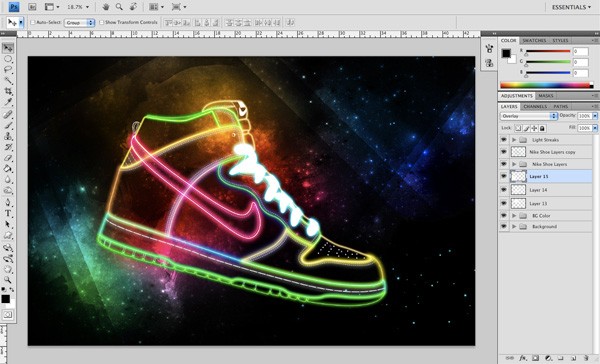Select the Path Selection tool
600x364 pixels.
coord(8,224)
